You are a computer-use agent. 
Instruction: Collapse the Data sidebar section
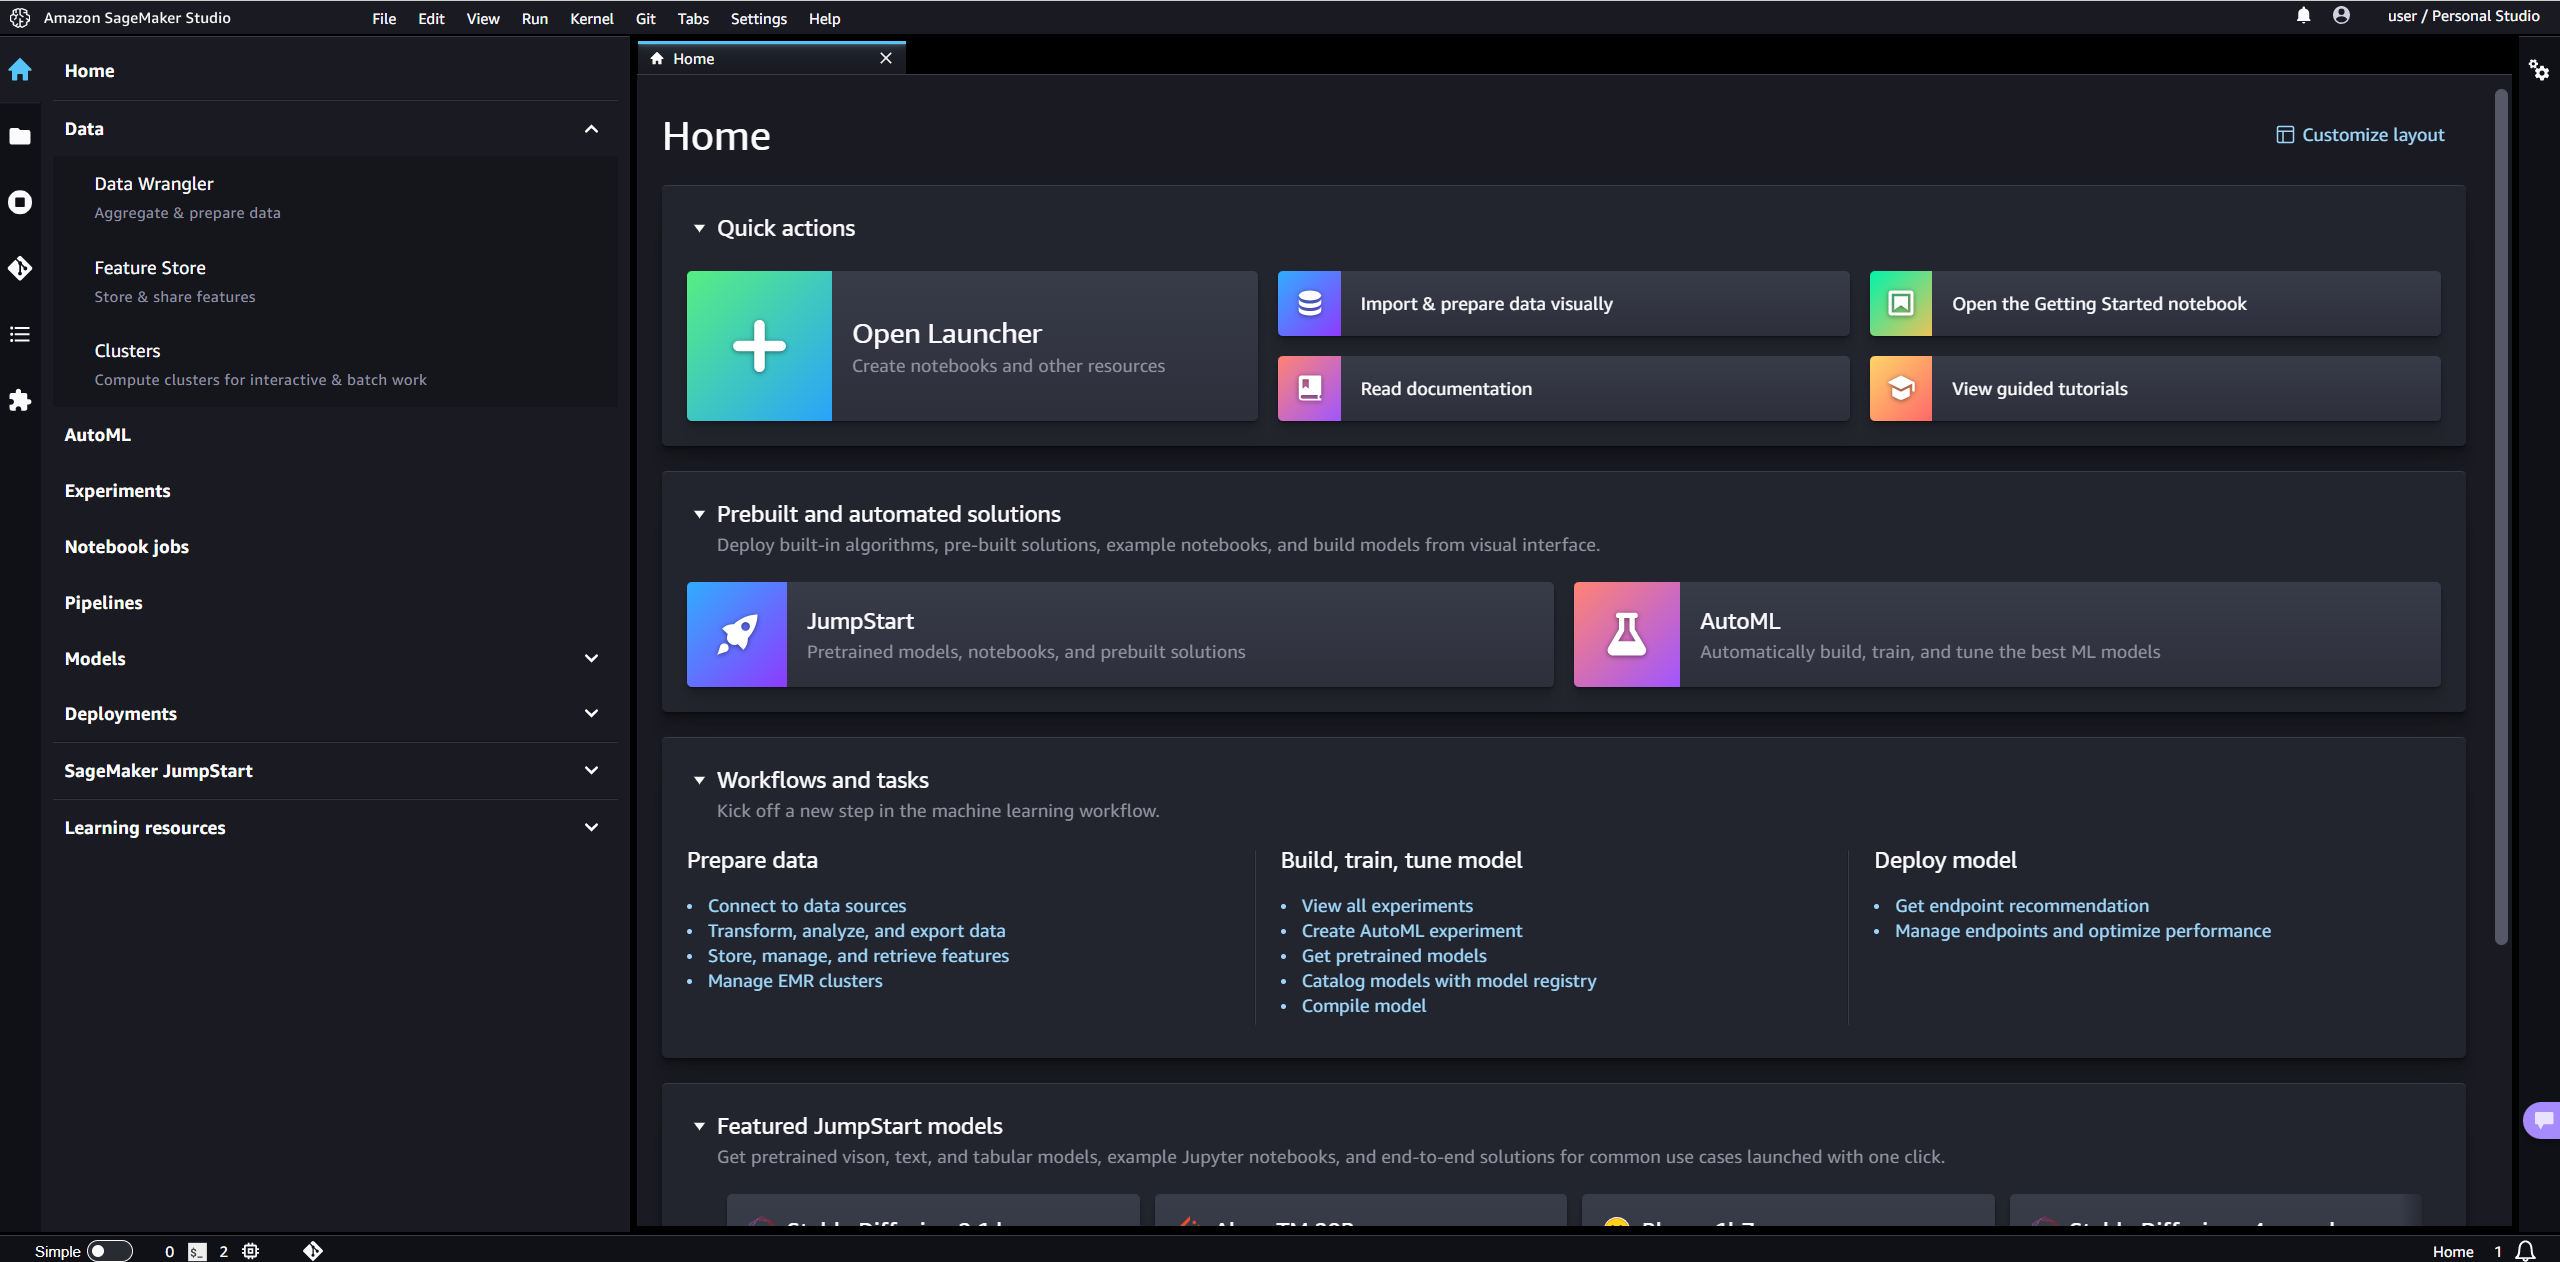[x=591, y=129]
